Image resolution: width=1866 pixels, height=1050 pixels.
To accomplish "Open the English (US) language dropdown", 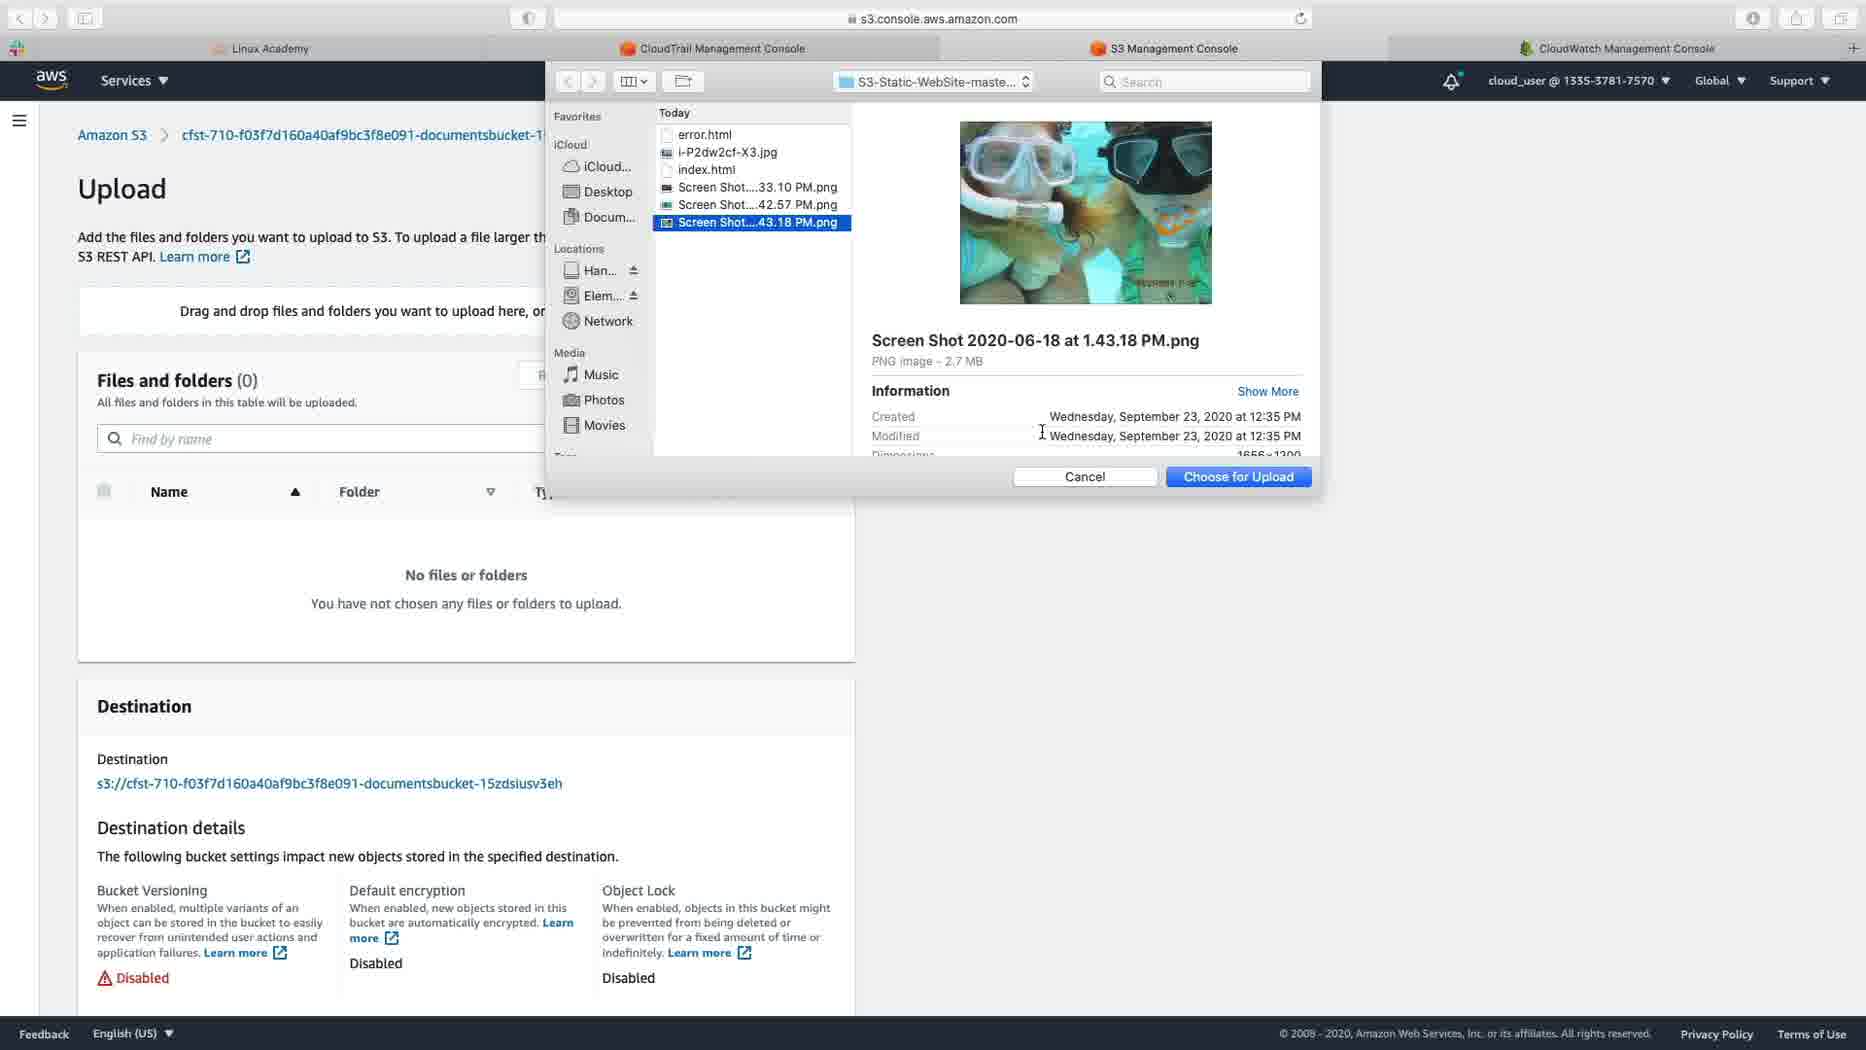I will [x=133, y=1034].
